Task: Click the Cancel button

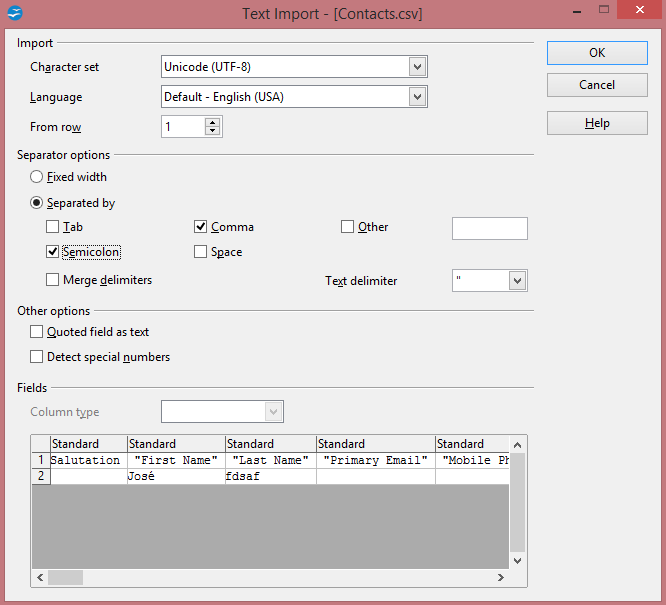Action: pyautogui.click(x=597, y=85)
